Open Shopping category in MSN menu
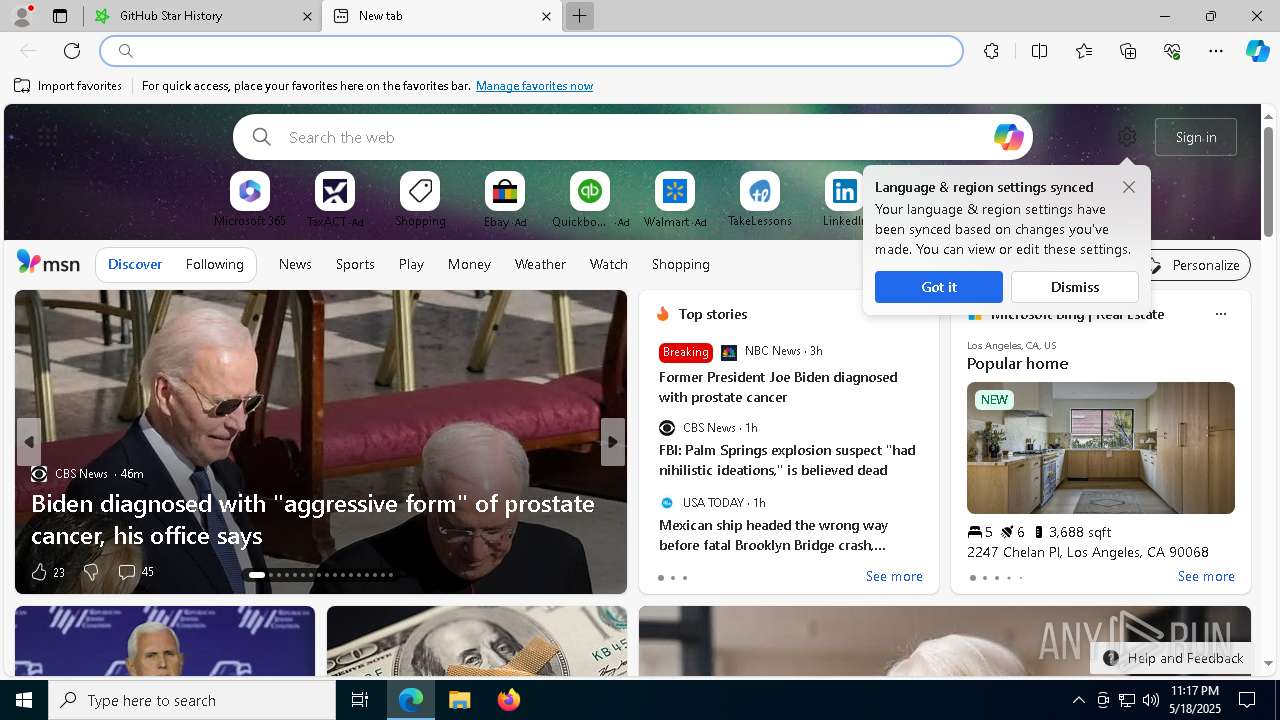This screenshot has width=1280, height=720. point(680,264)
